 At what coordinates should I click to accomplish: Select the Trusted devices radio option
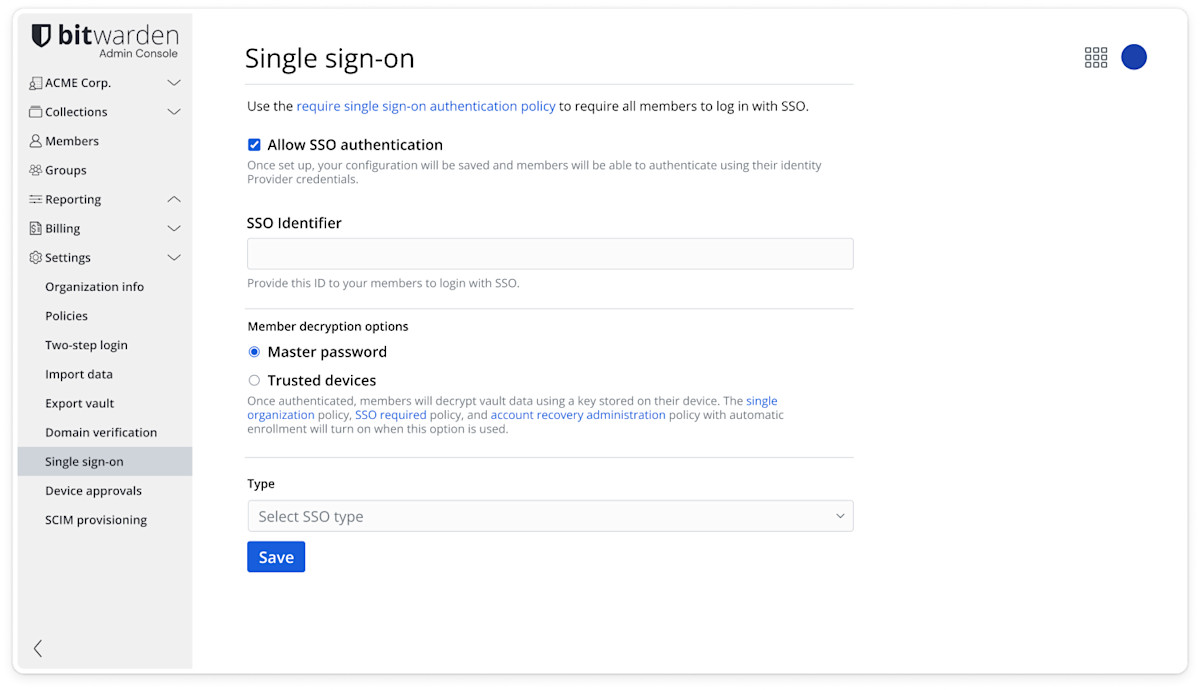254,380
